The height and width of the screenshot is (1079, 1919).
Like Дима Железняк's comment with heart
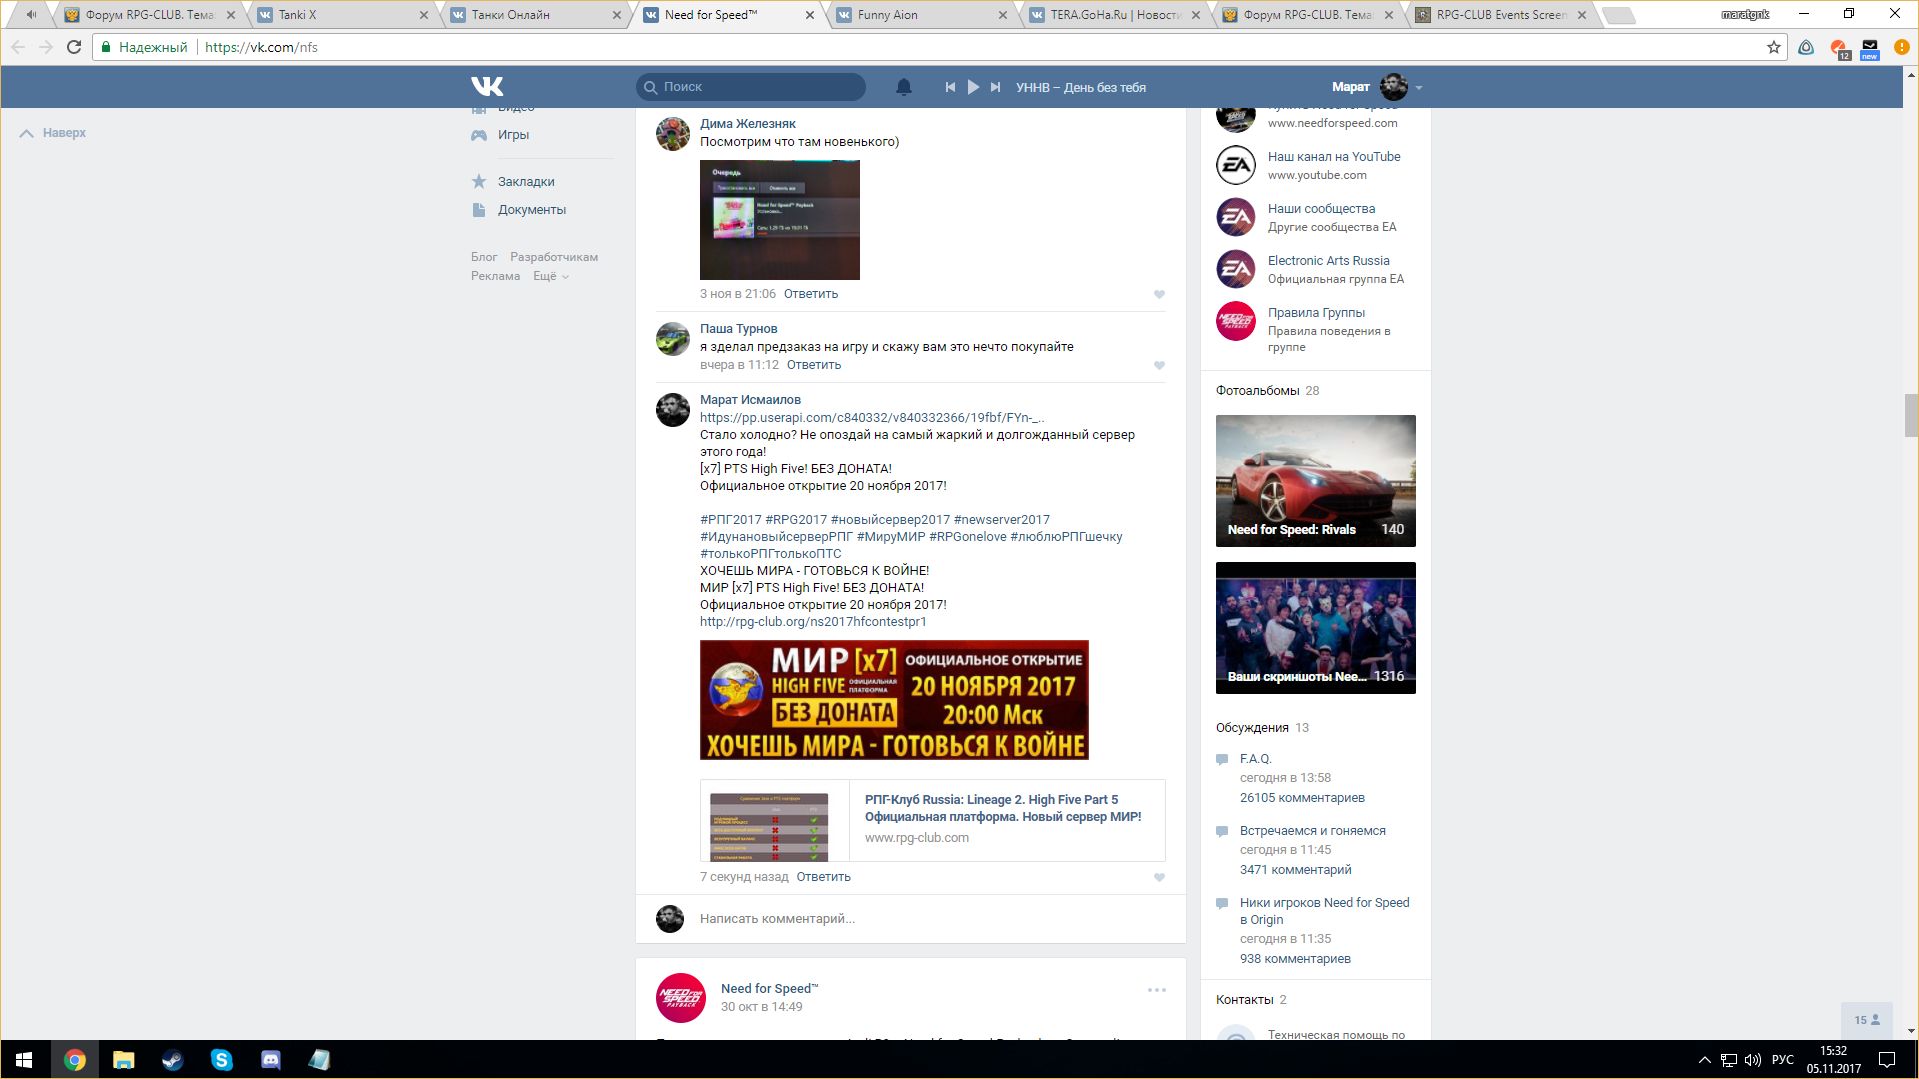coord(1159,294)
